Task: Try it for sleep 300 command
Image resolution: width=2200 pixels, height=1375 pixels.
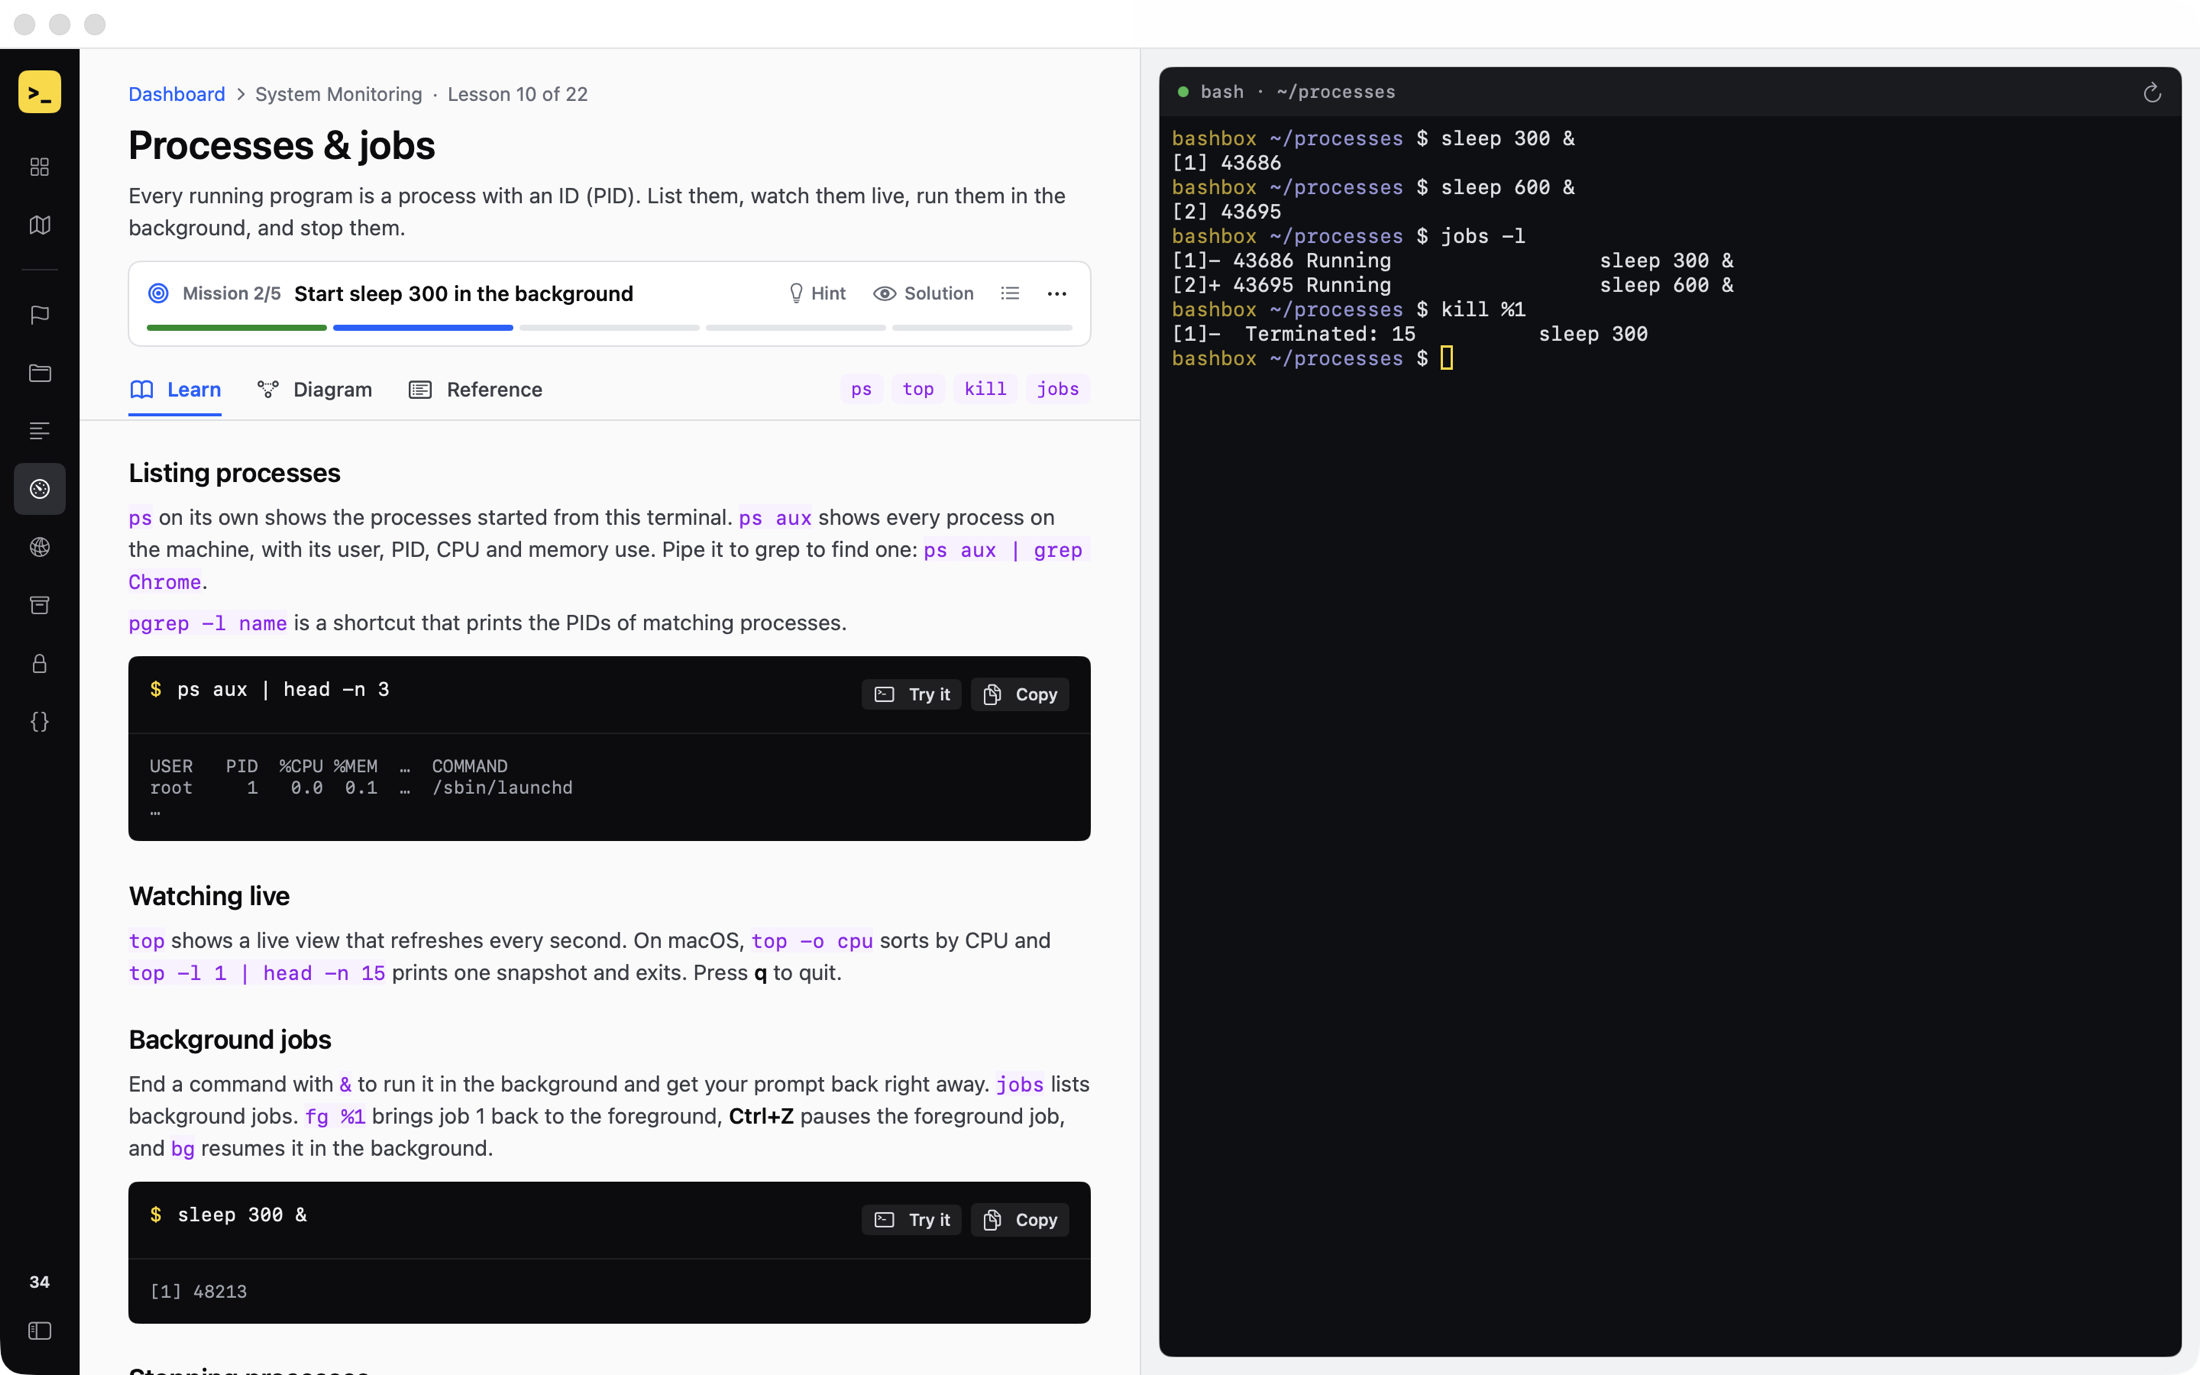Action: pos(912,1219)
